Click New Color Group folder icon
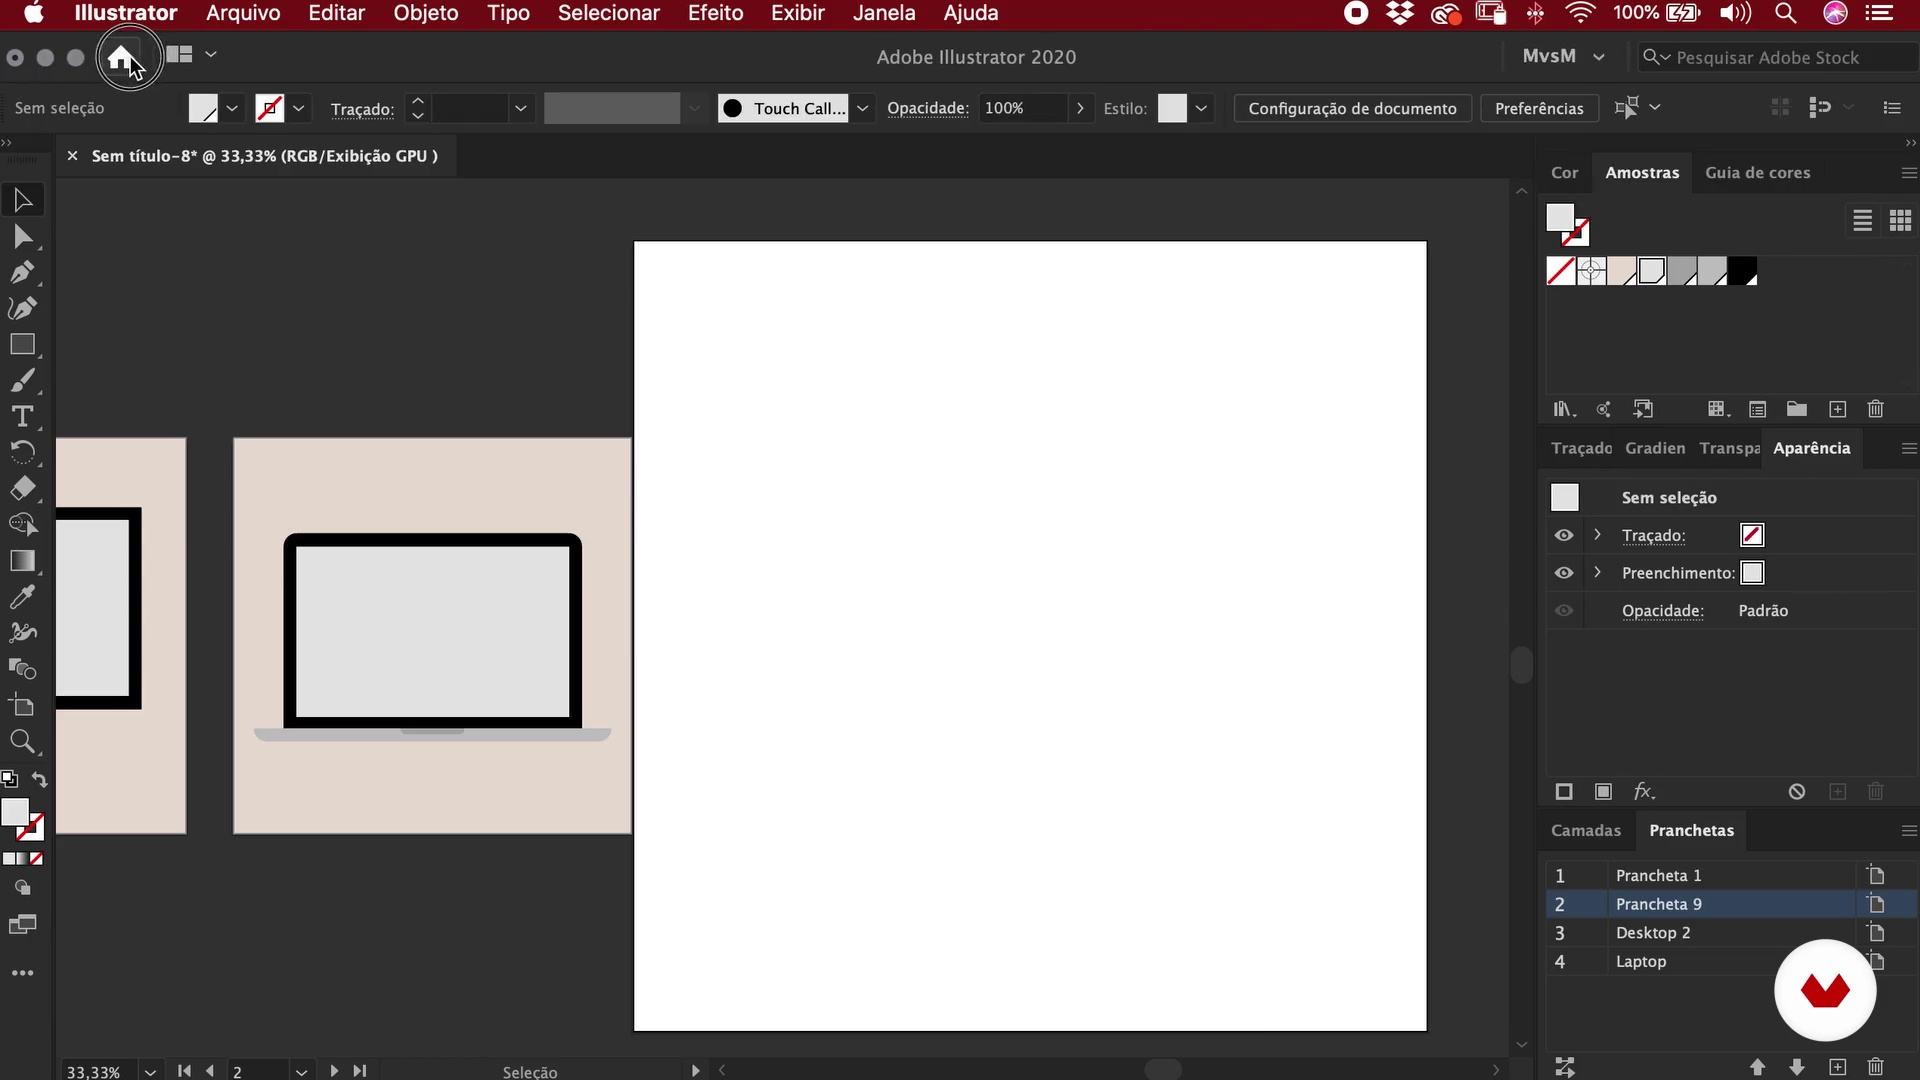The width and height of the screenshot is (1920, 1080). coord(1797,409)
